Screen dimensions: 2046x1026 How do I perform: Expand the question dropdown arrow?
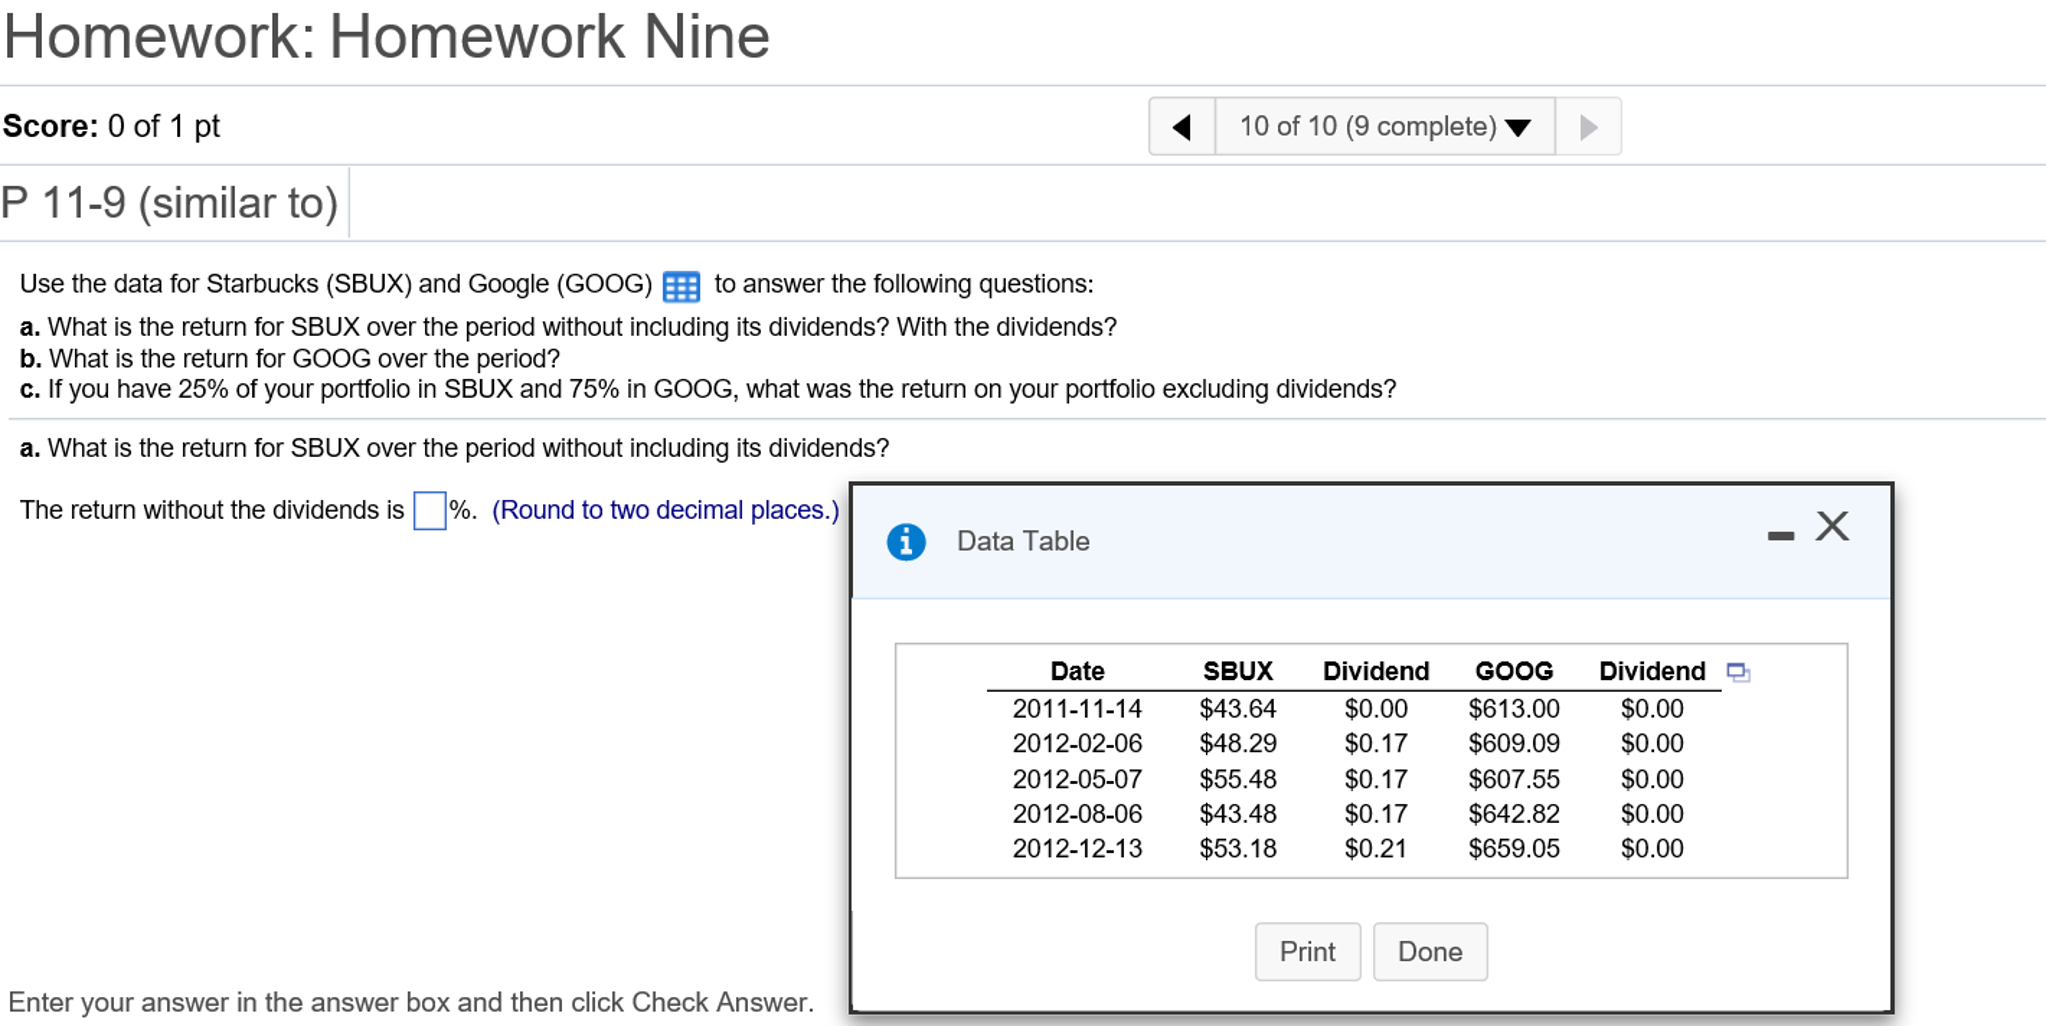click(1518, 128)
